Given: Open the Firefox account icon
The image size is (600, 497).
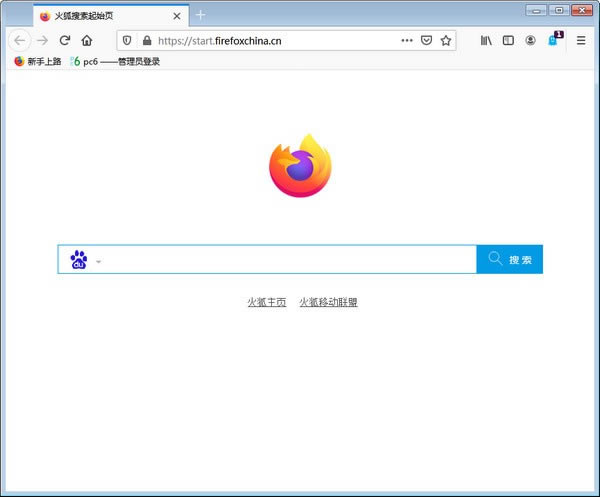Looking at the screenshot, I should tap(530, 40).
